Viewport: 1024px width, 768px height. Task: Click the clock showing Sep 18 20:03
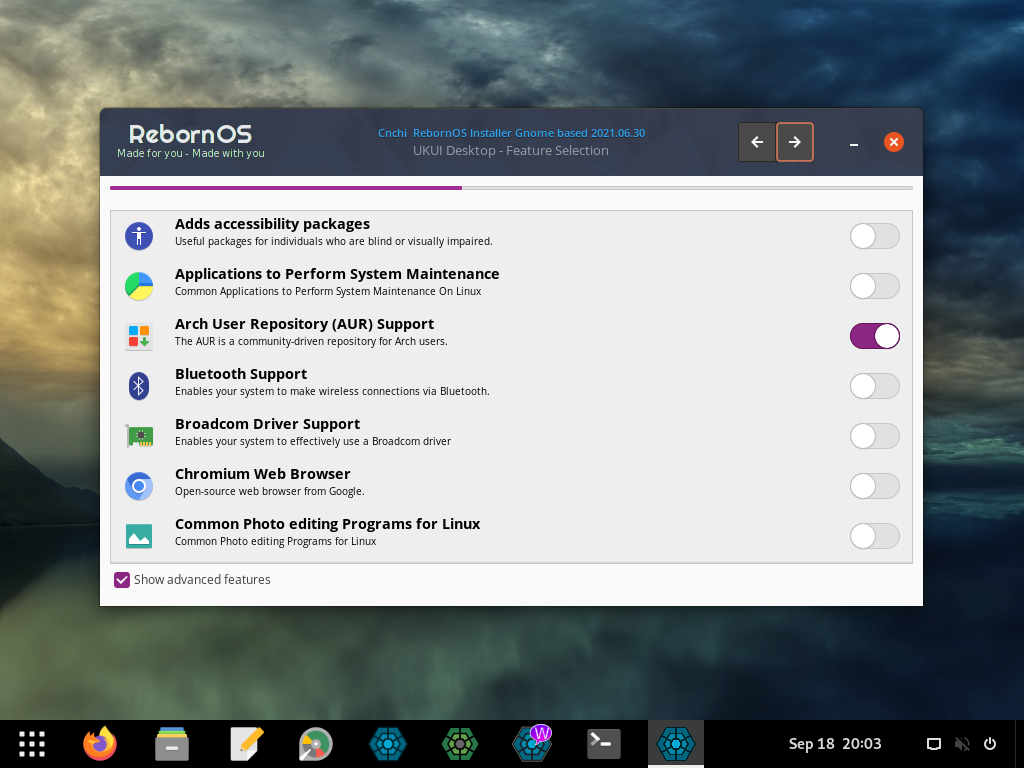(x=835, y=744)
